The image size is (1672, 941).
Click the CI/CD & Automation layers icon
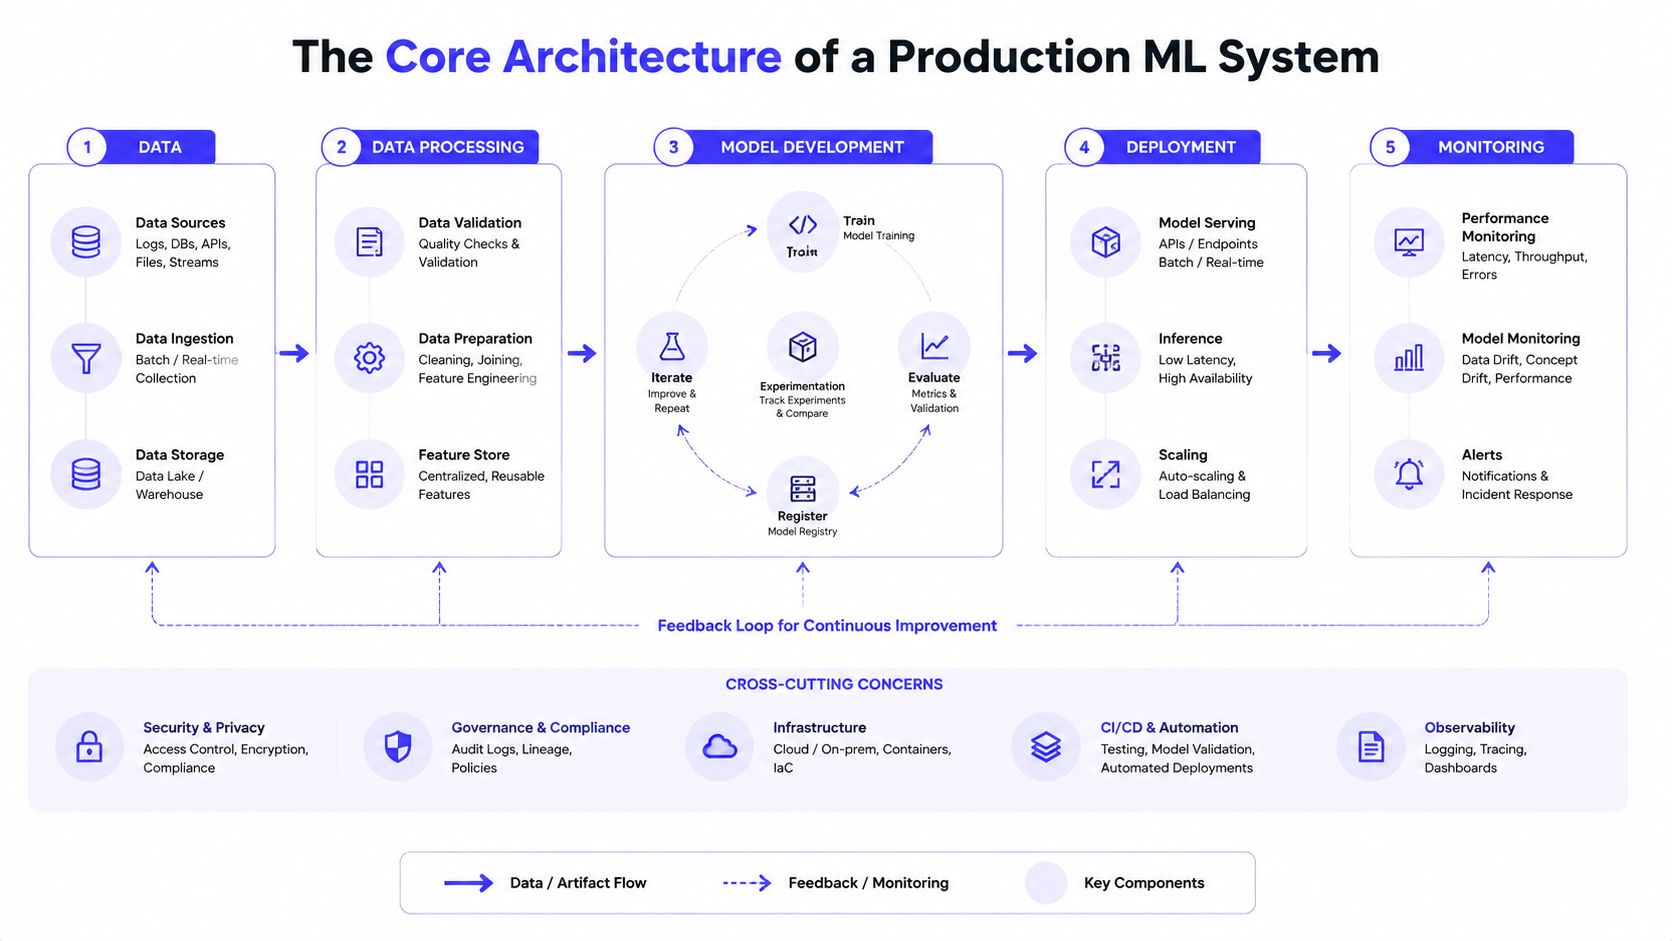point(1046,747)
